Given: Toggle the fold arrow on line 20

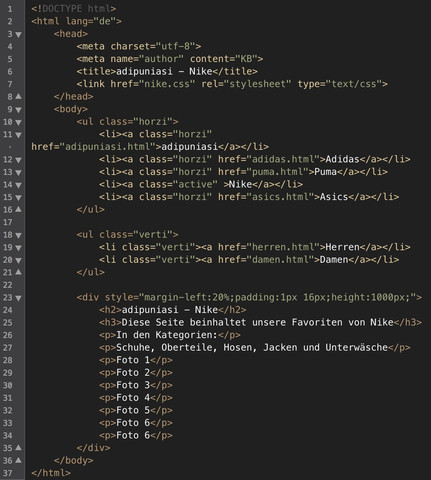Looking at the screenshot, I should tap(18, 260).
